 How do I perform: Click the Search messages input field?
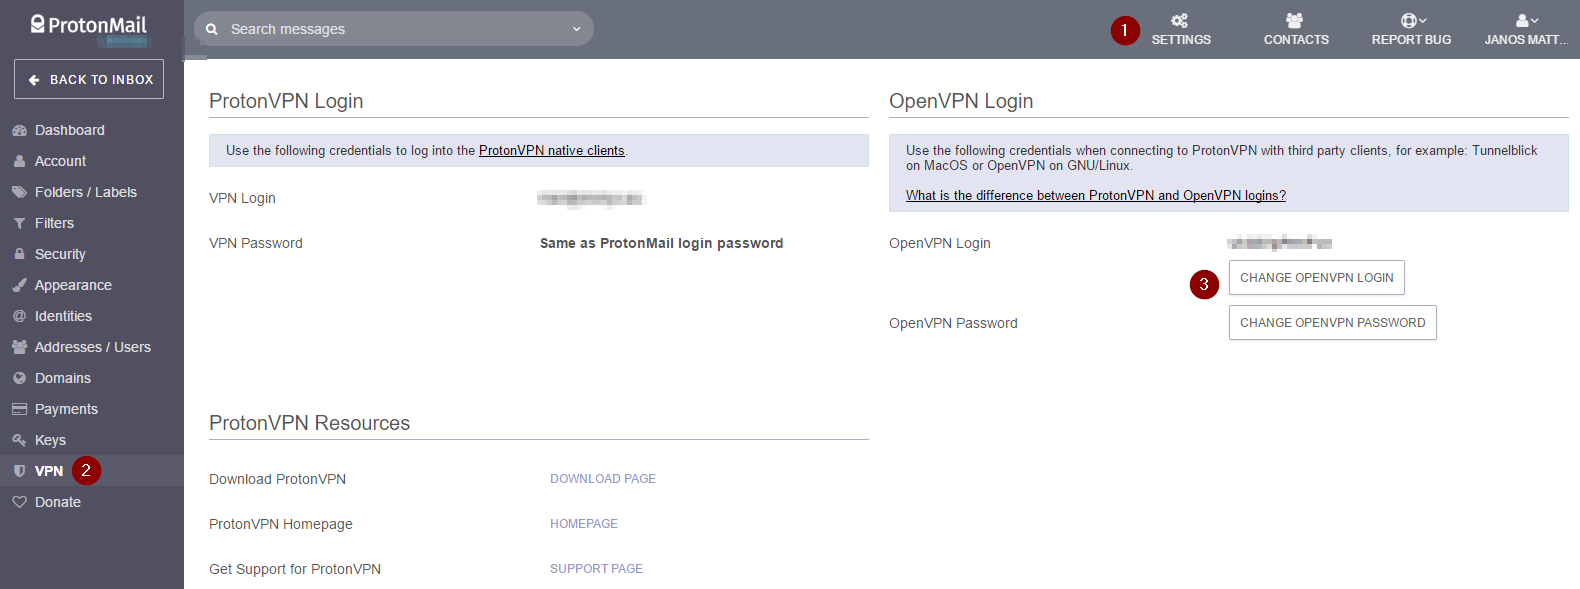(394, 29)
